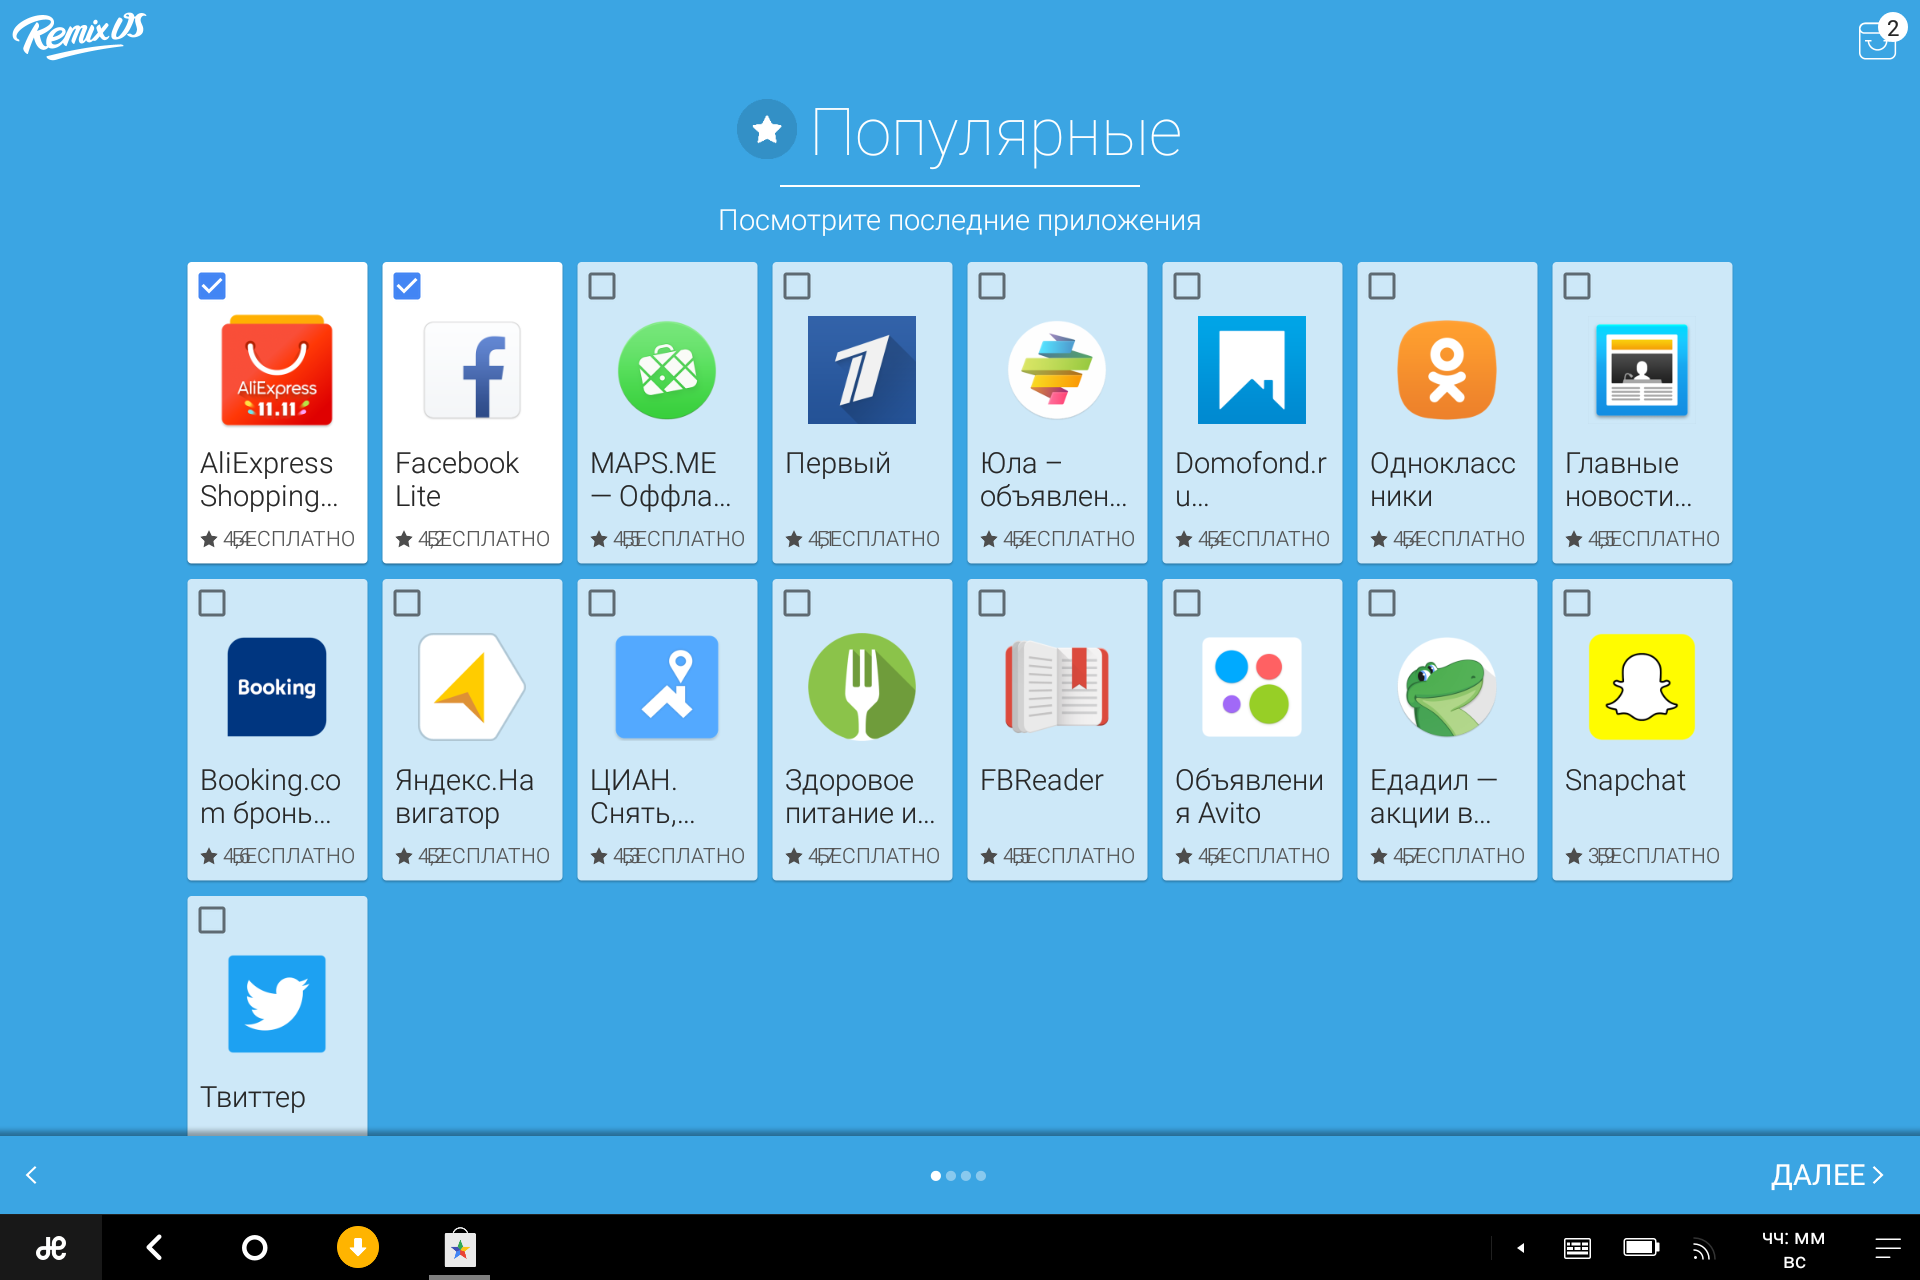The image size is (1920, 1280).
Task: Open the Domofond.ru app icon
Action: pos(1252,370)
